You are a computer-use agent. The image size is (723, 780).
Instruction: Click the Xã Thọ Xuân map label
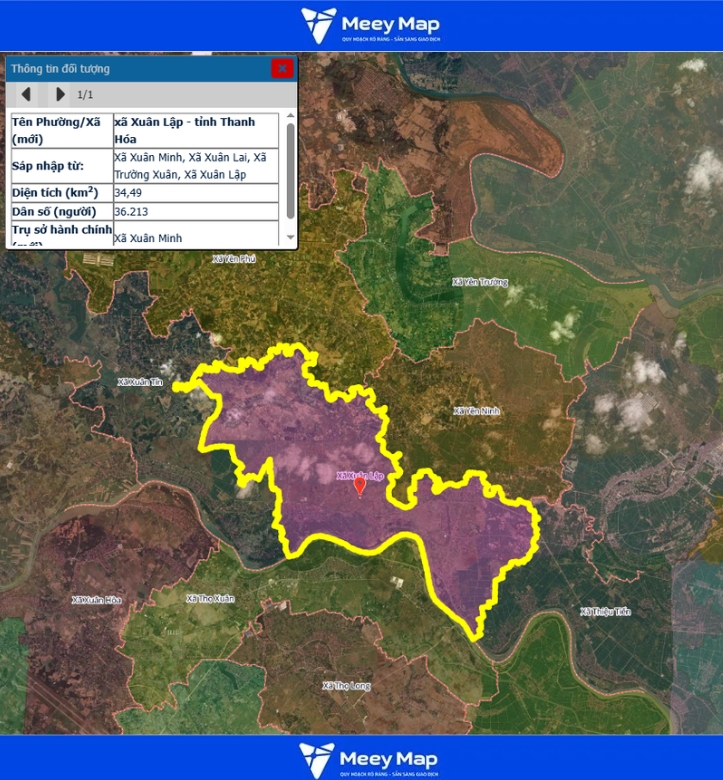point(210,598)
